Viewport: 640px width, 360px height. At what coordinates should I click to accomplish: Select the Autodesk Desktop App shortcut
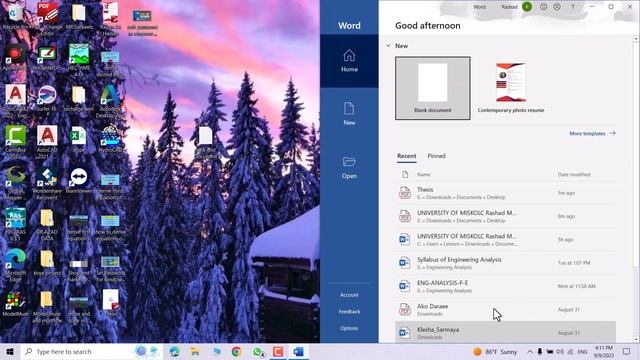coord(110,101)
